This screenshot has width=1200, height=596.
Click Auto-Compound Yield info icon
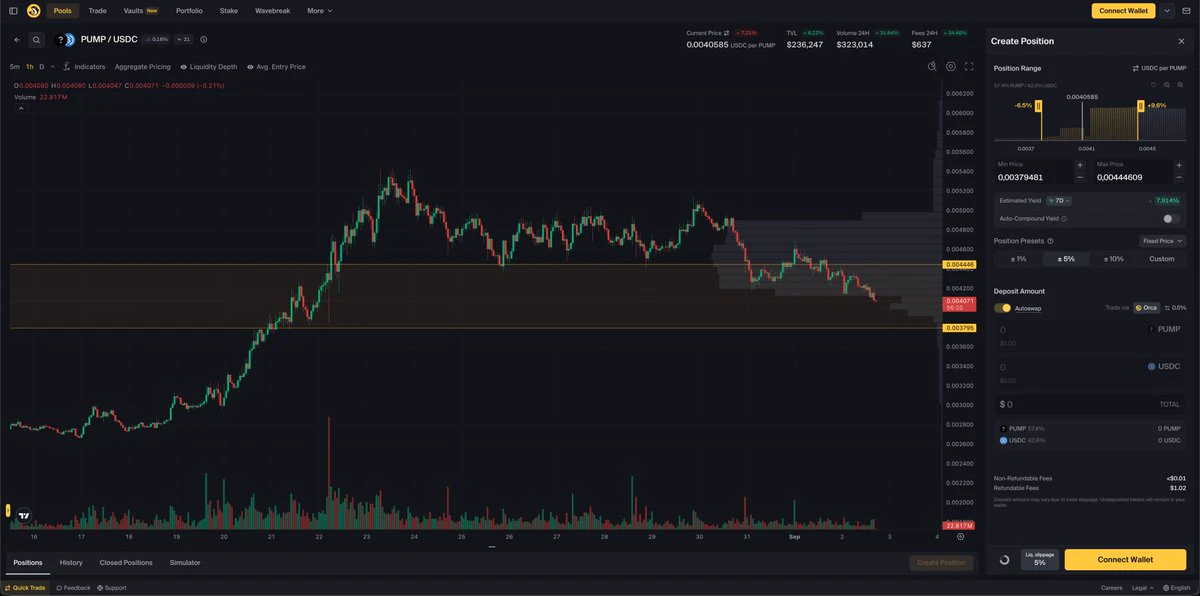1064,218
